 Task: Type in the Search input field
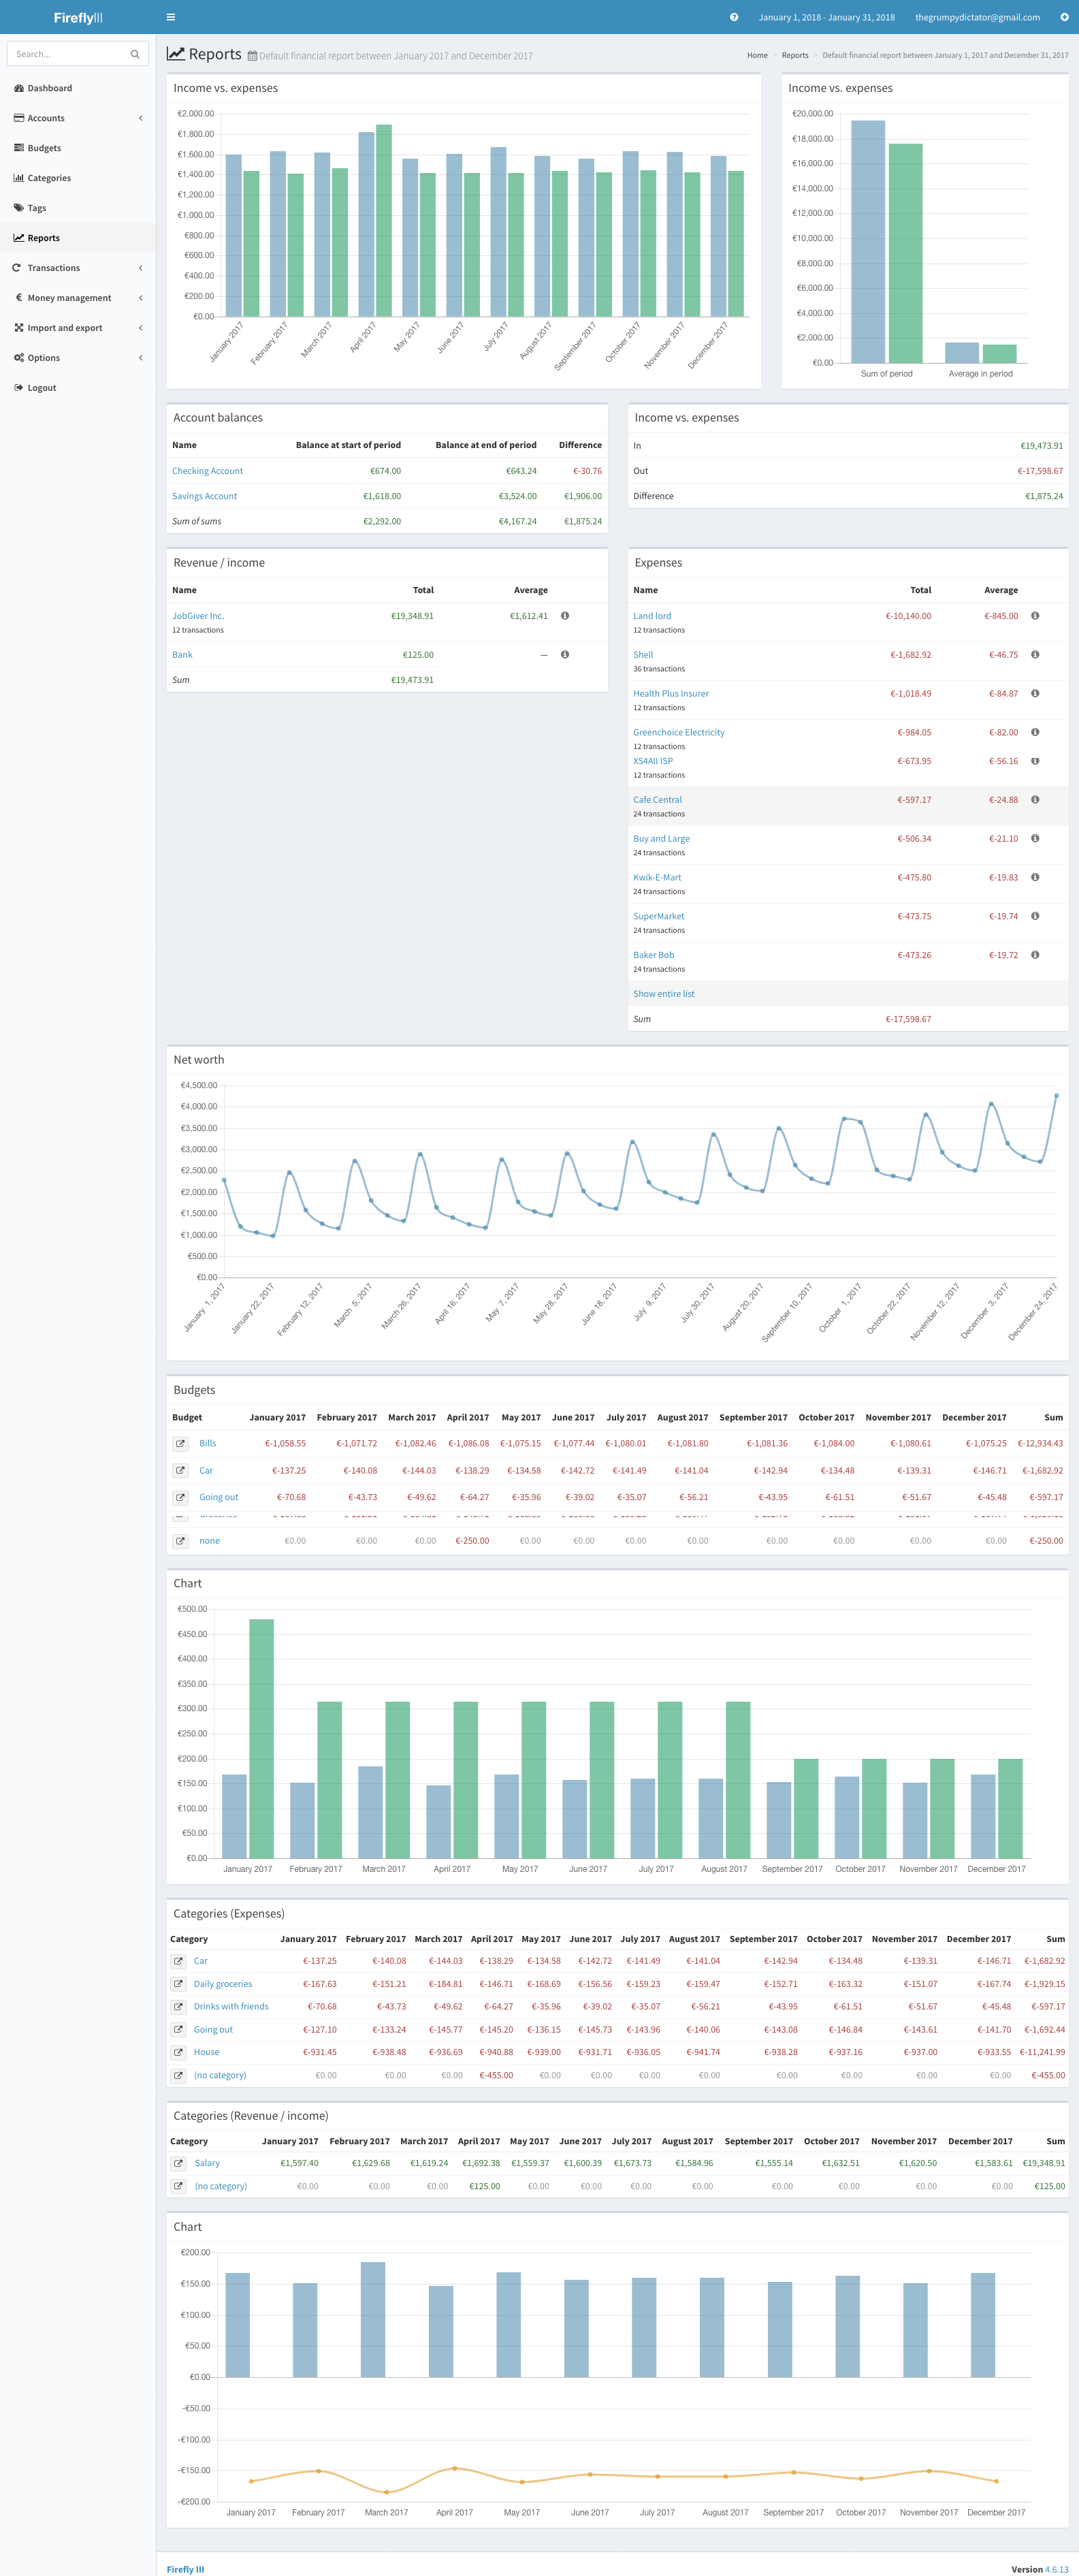(68, 54)
